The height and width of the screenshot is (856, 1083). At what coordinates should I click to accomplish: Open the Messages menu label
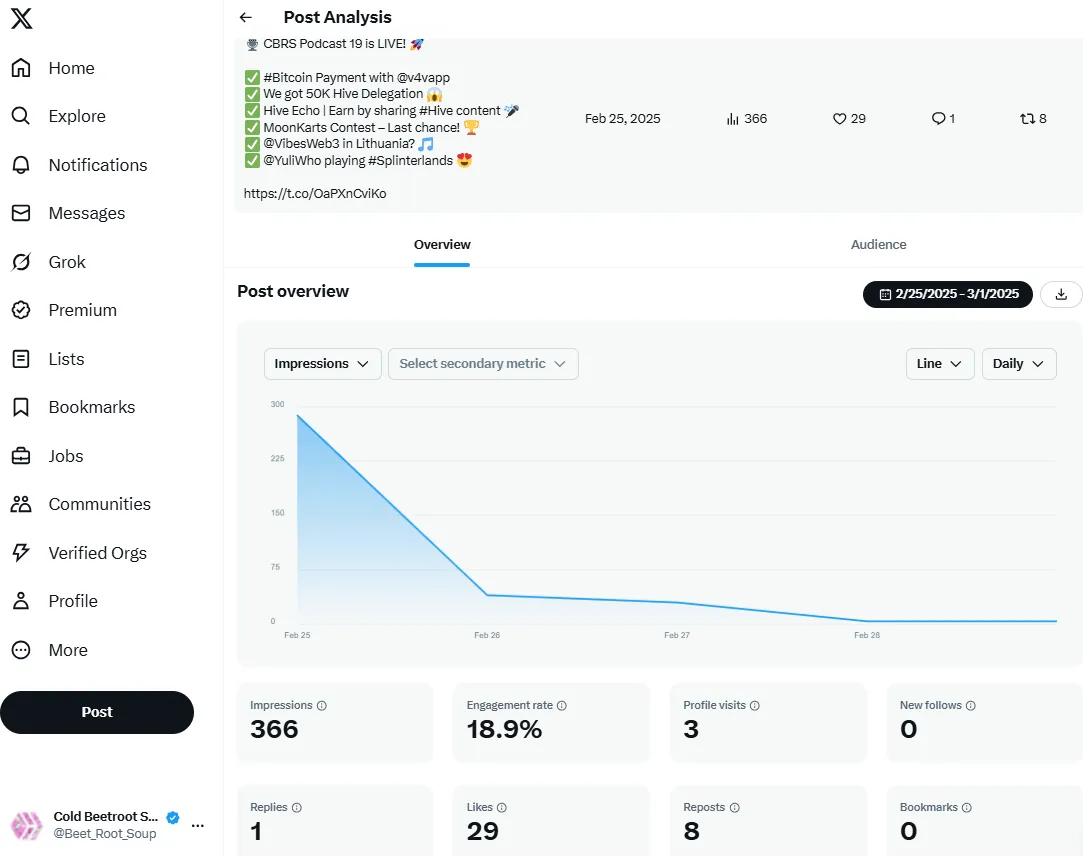pyautogui.click(x=87, y=213)
